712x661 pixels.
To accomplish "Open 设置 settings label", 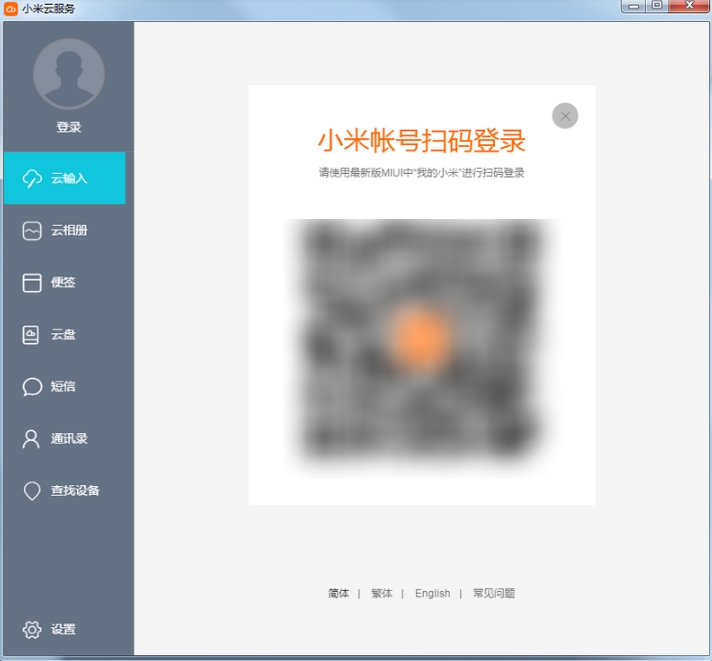I will coord(63,629).
